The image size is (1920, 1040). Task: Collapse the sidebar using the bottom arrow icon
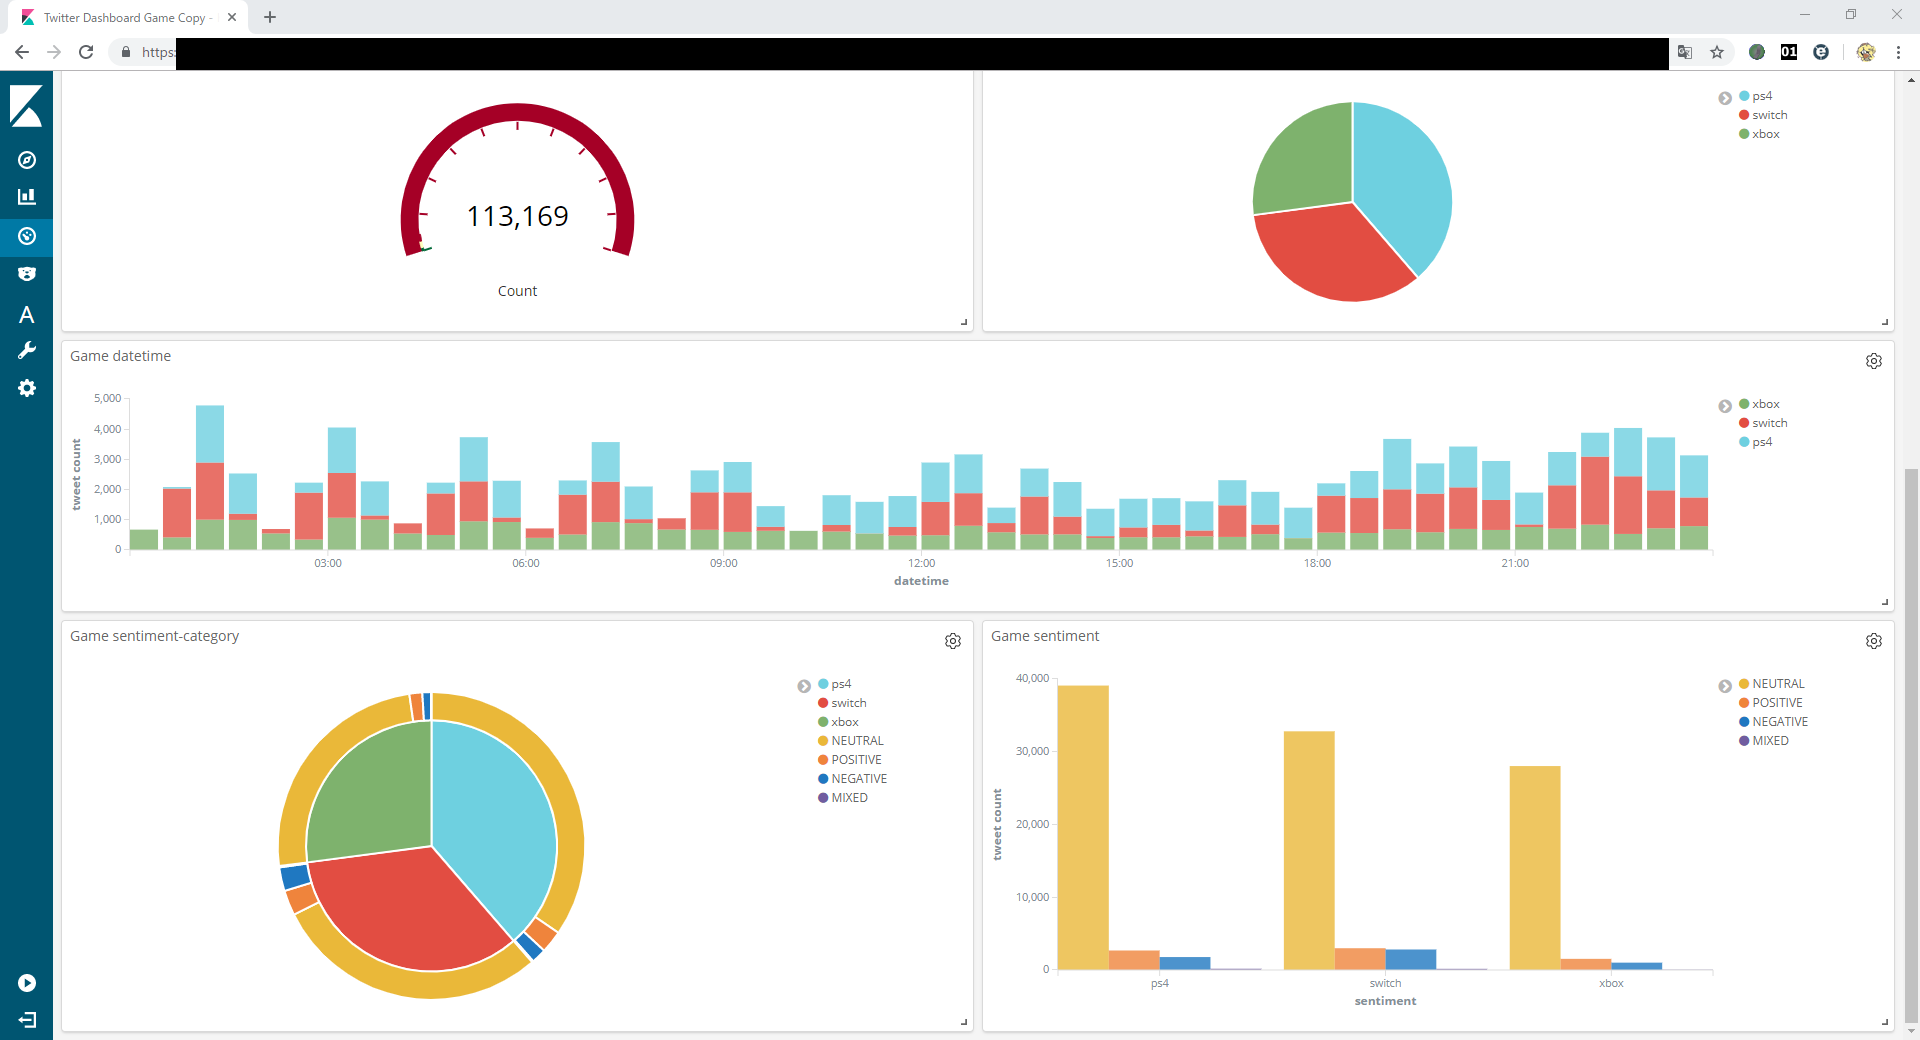point(27,1020)
